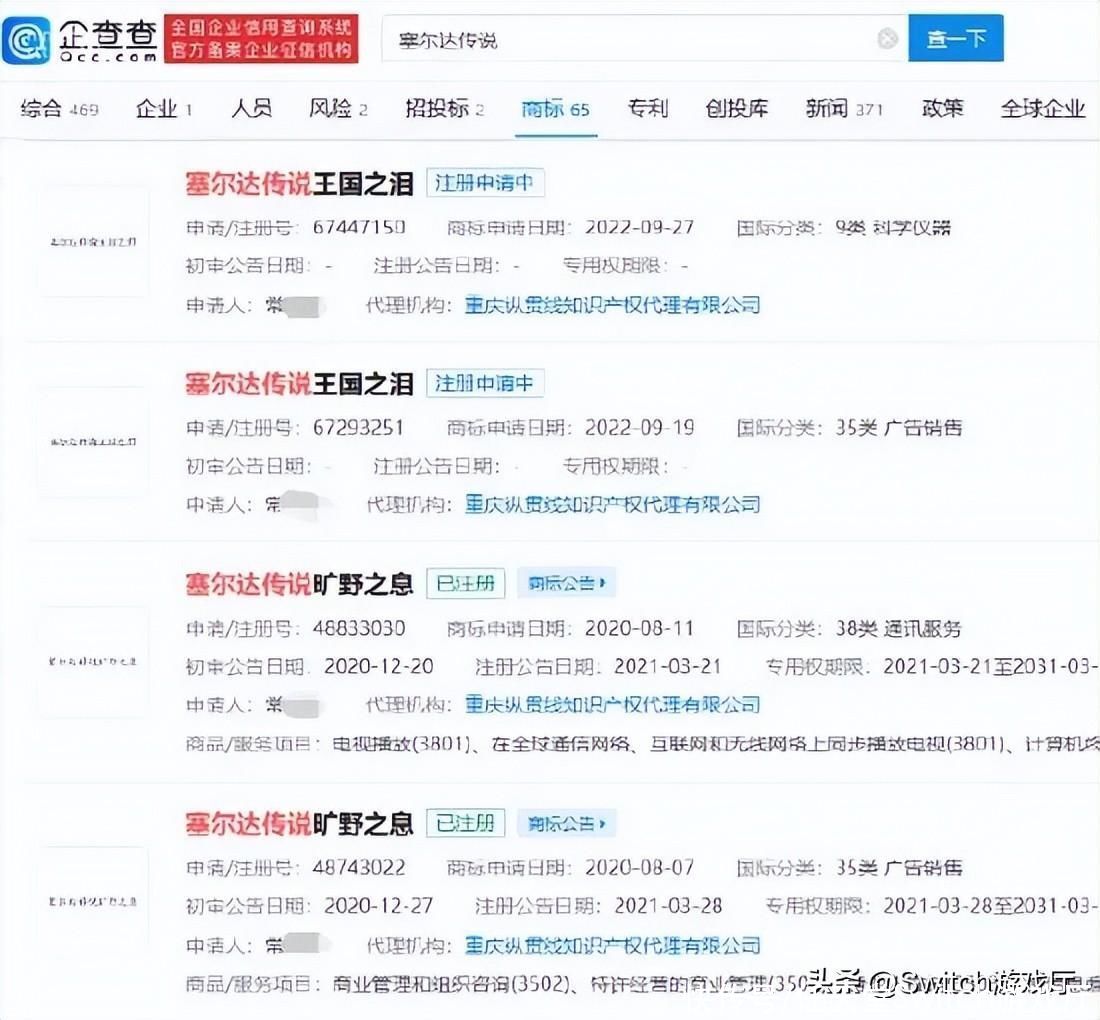Image resolution: width=1100 pixels, height=1020 pixels.
Task: Switch to the 人员 tab
Action: [251, 109]
